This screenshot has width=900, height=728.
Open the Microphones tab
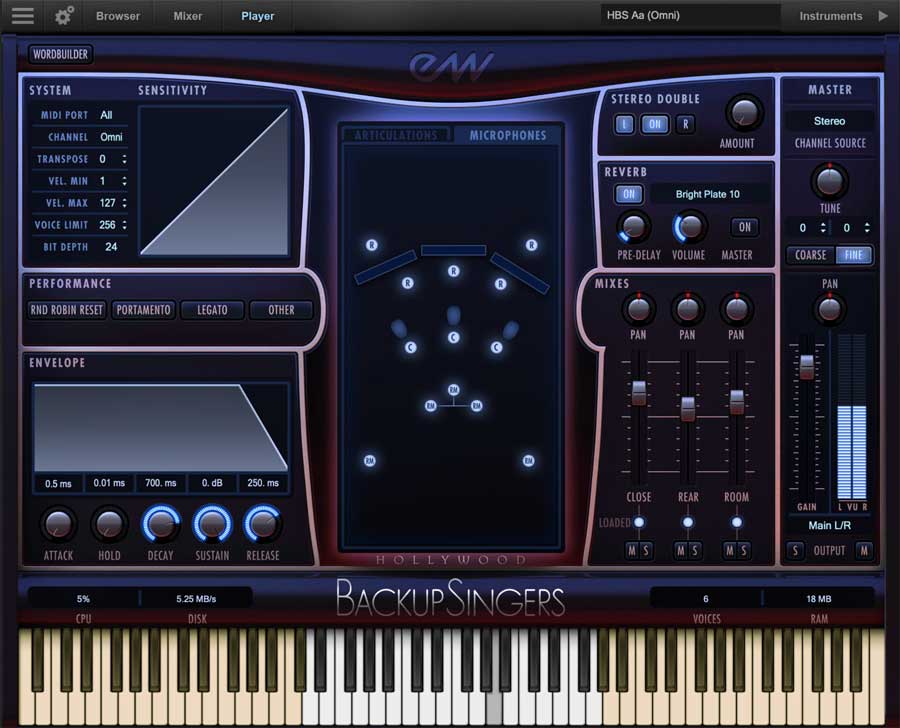508,135
